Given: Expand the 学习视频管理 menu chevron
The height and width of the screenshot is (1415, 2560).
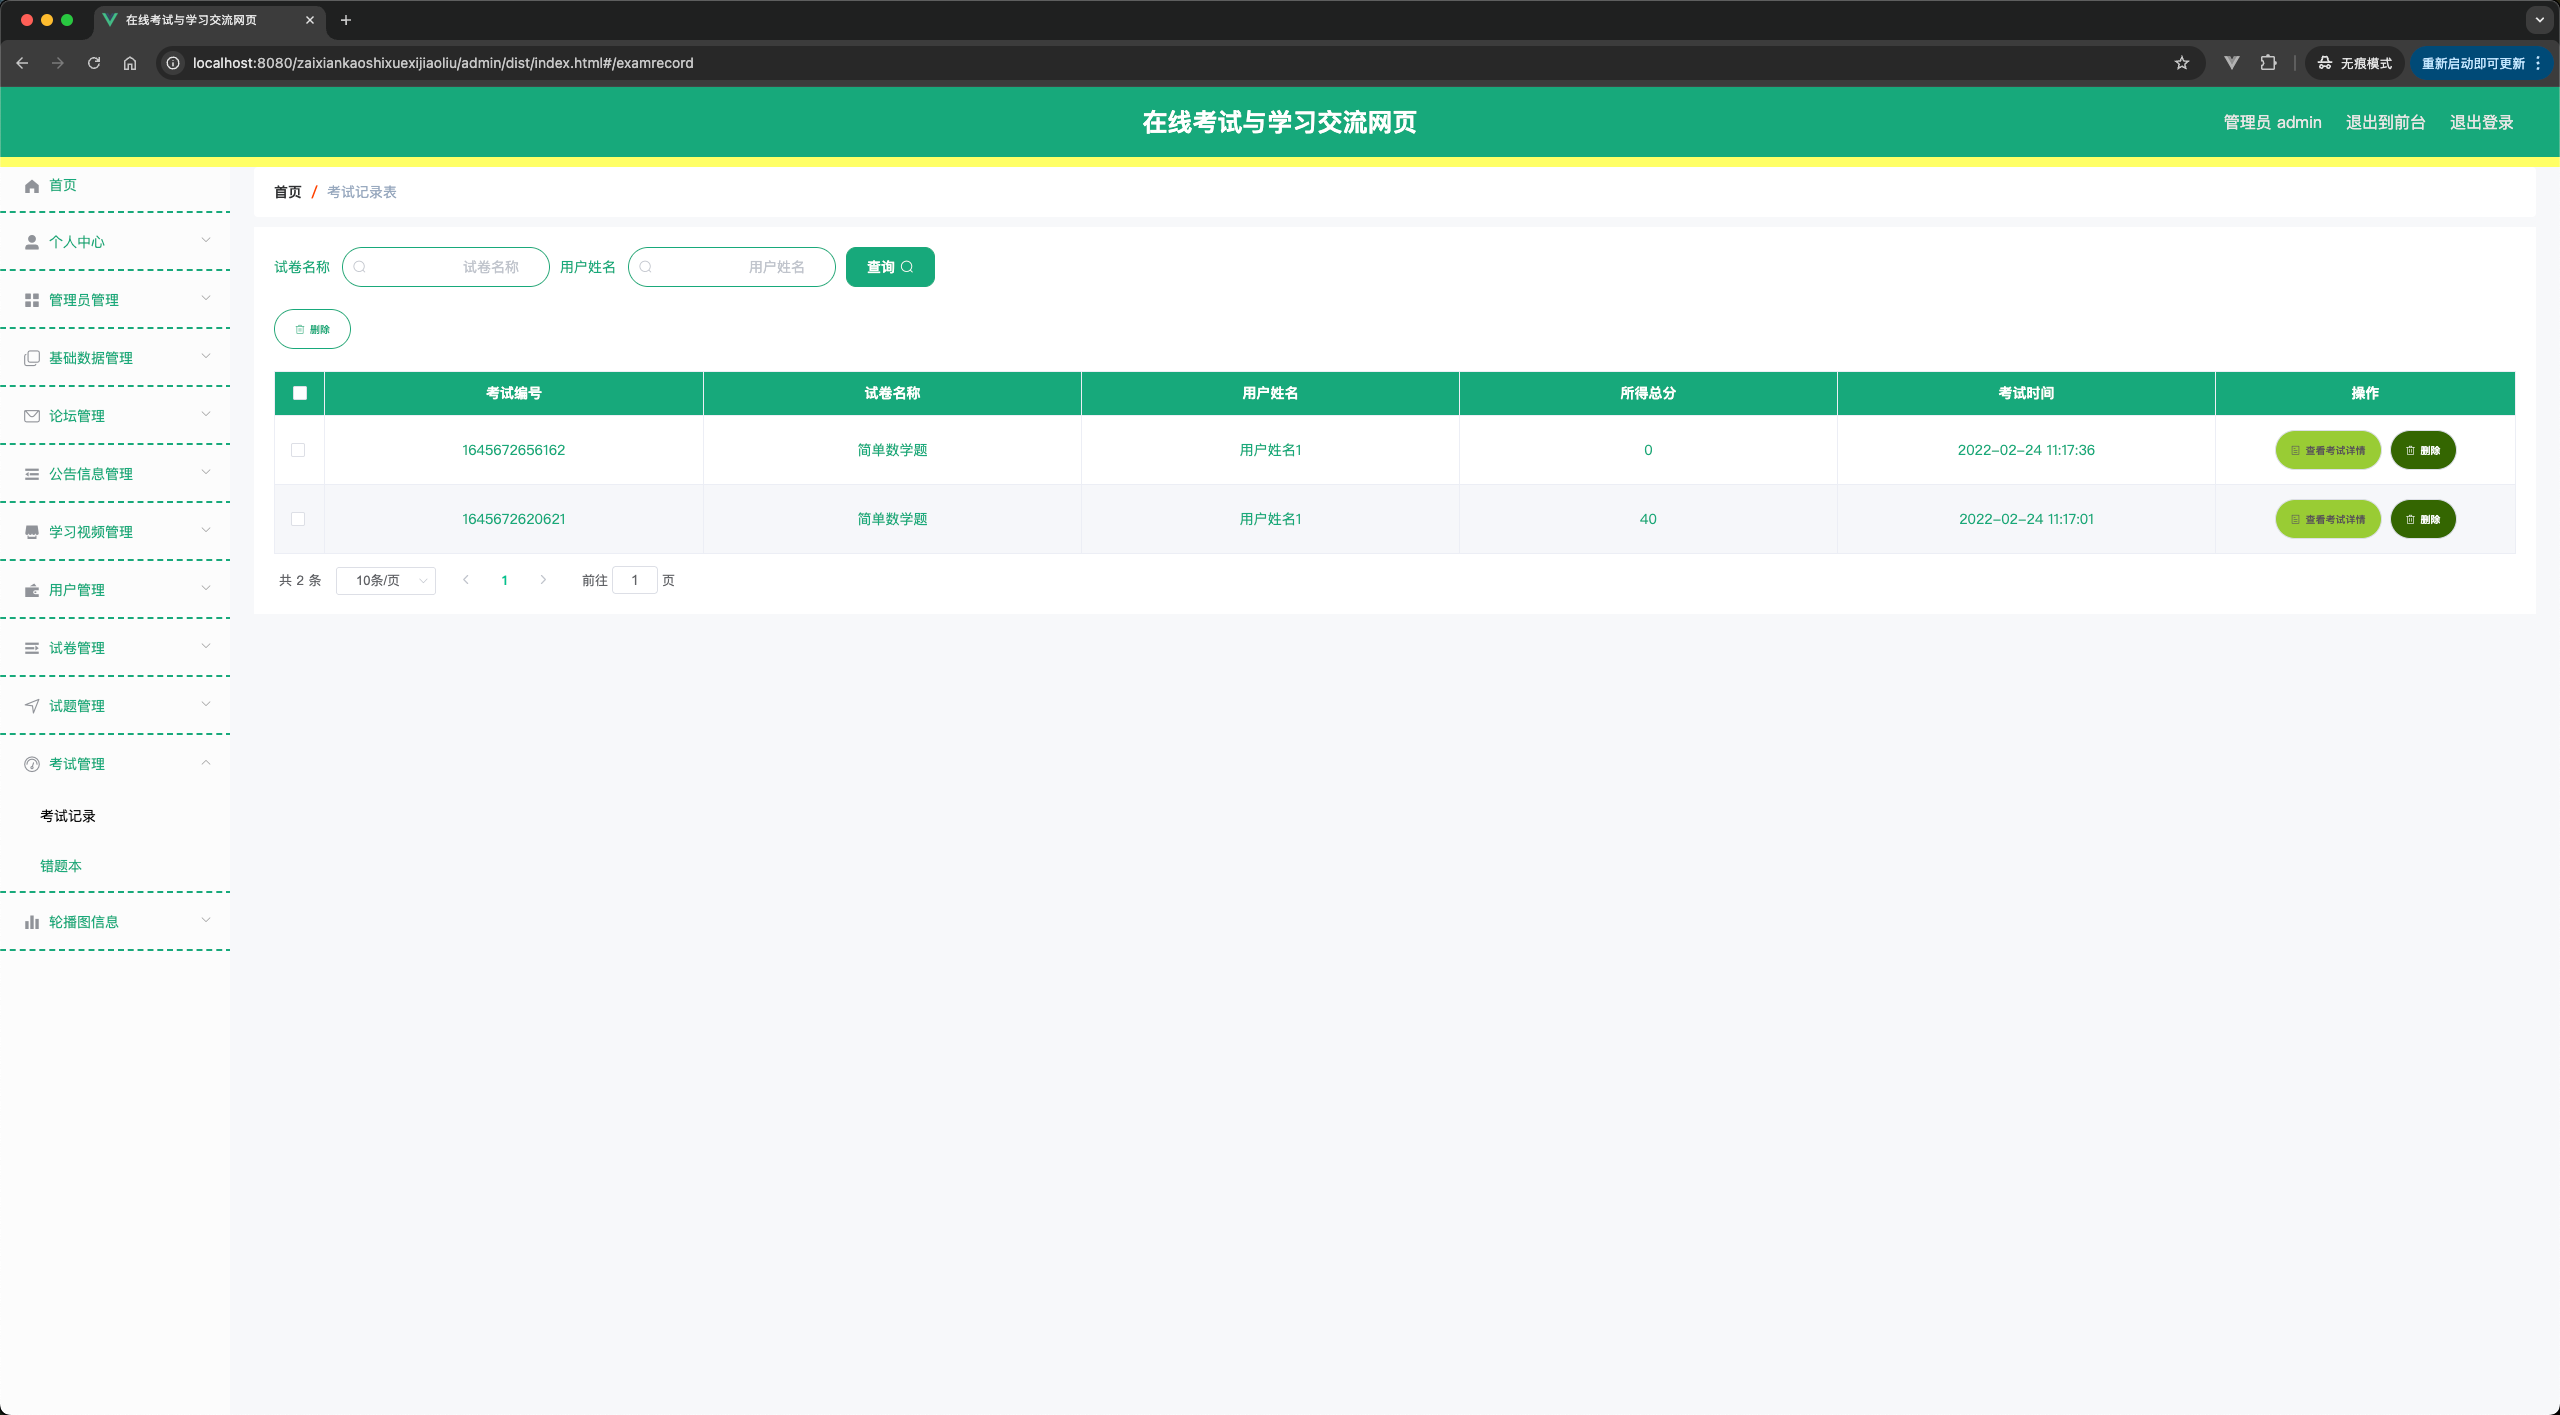Looking at the screenshot, I should 206,530.
